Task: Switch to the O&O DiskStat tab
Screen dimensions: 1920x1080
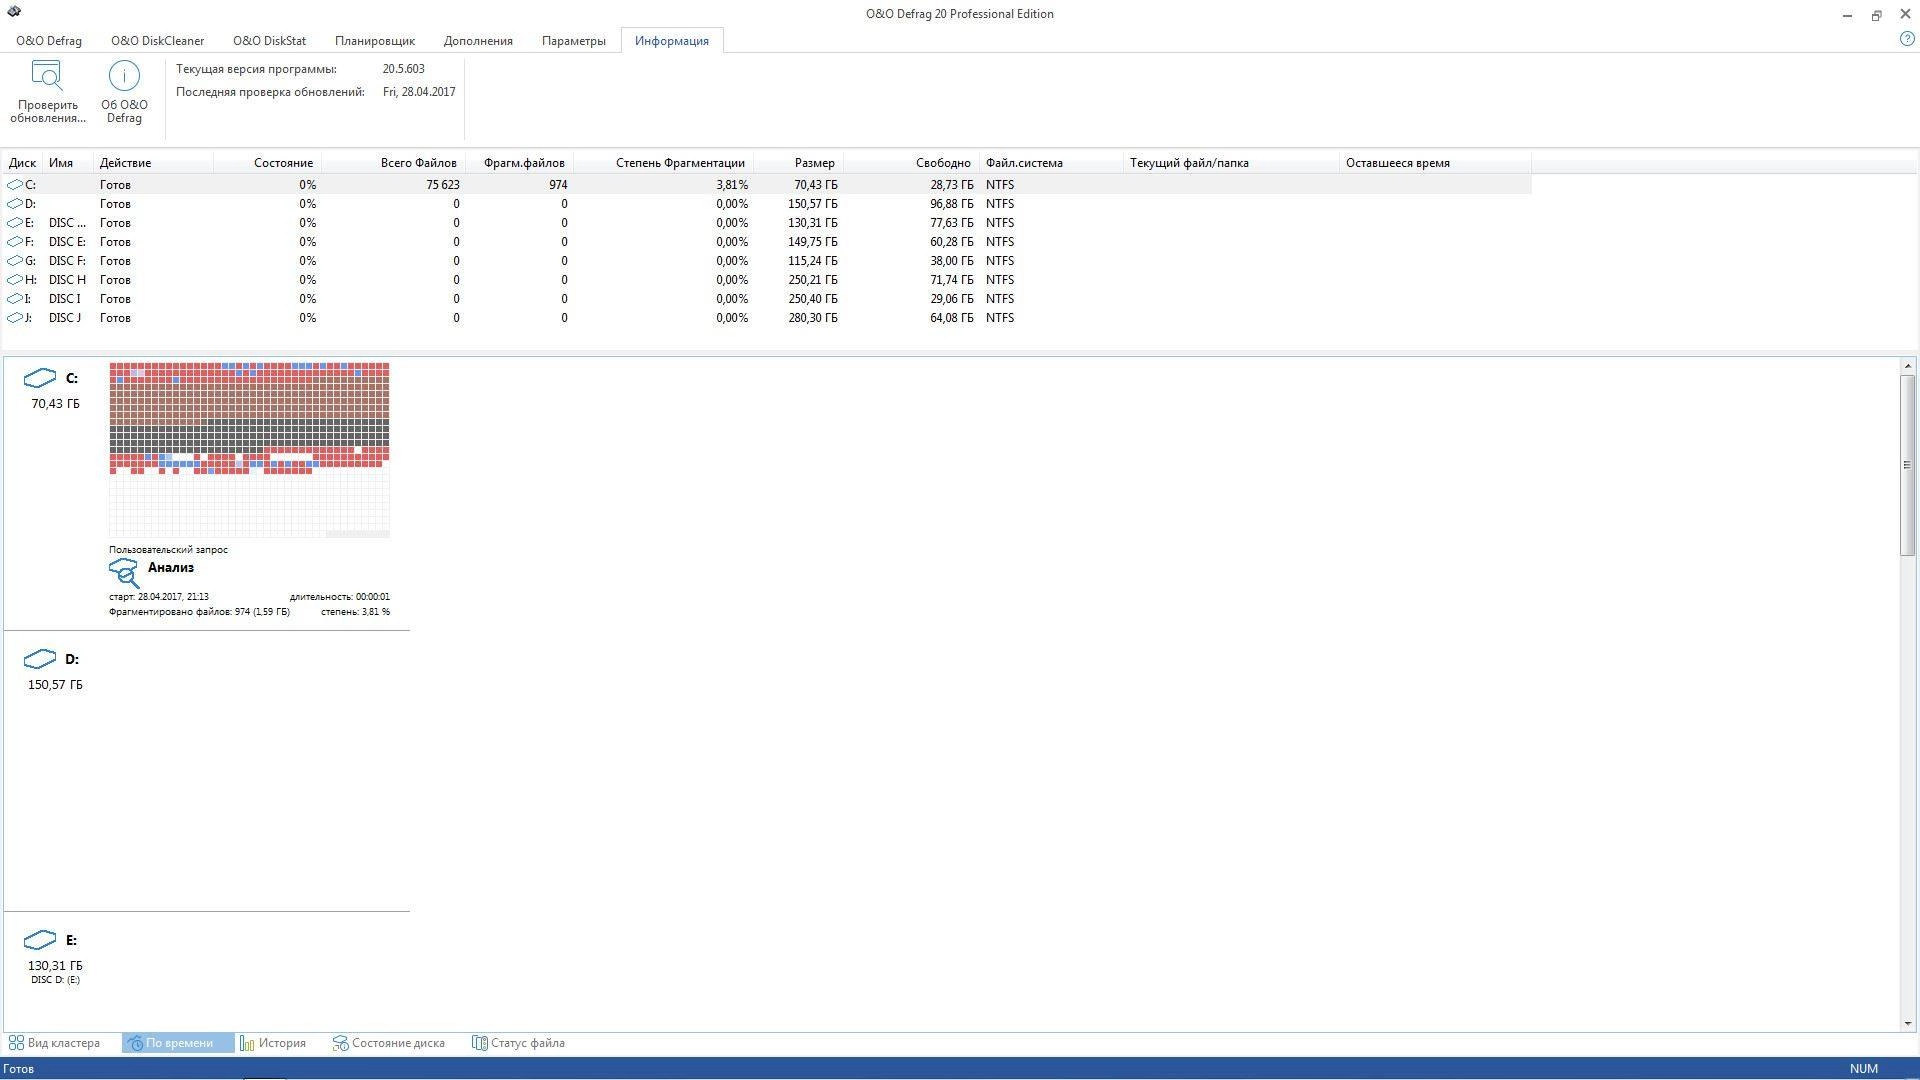Action: 269,41
